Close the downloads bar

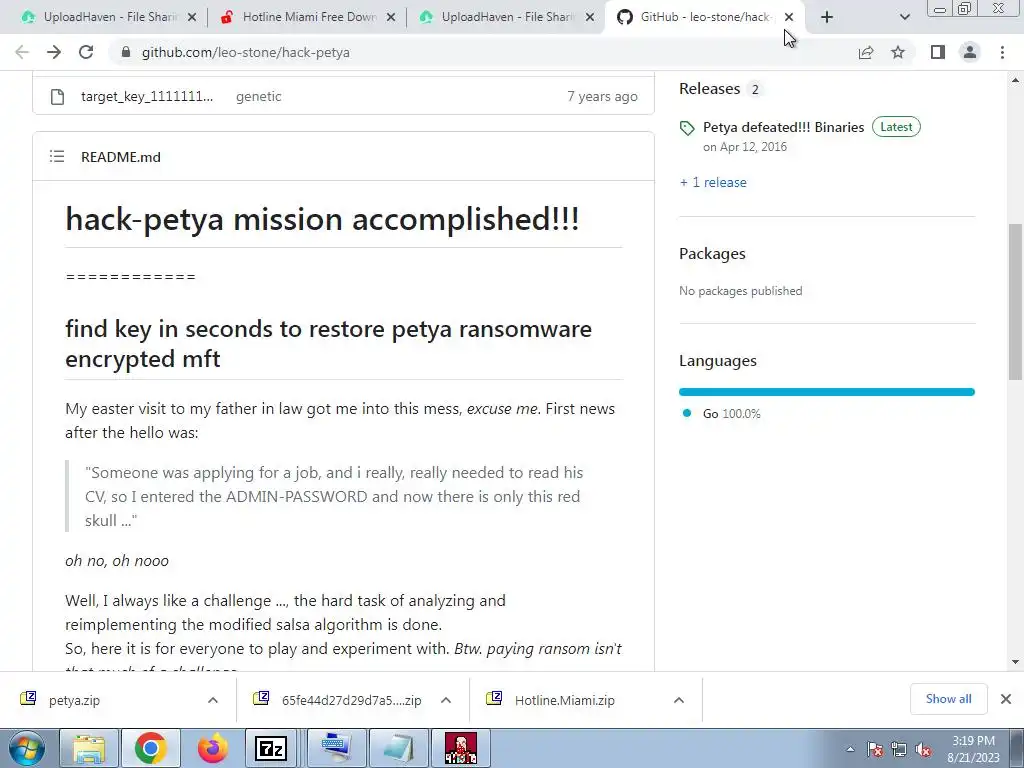click(1006, 699)
